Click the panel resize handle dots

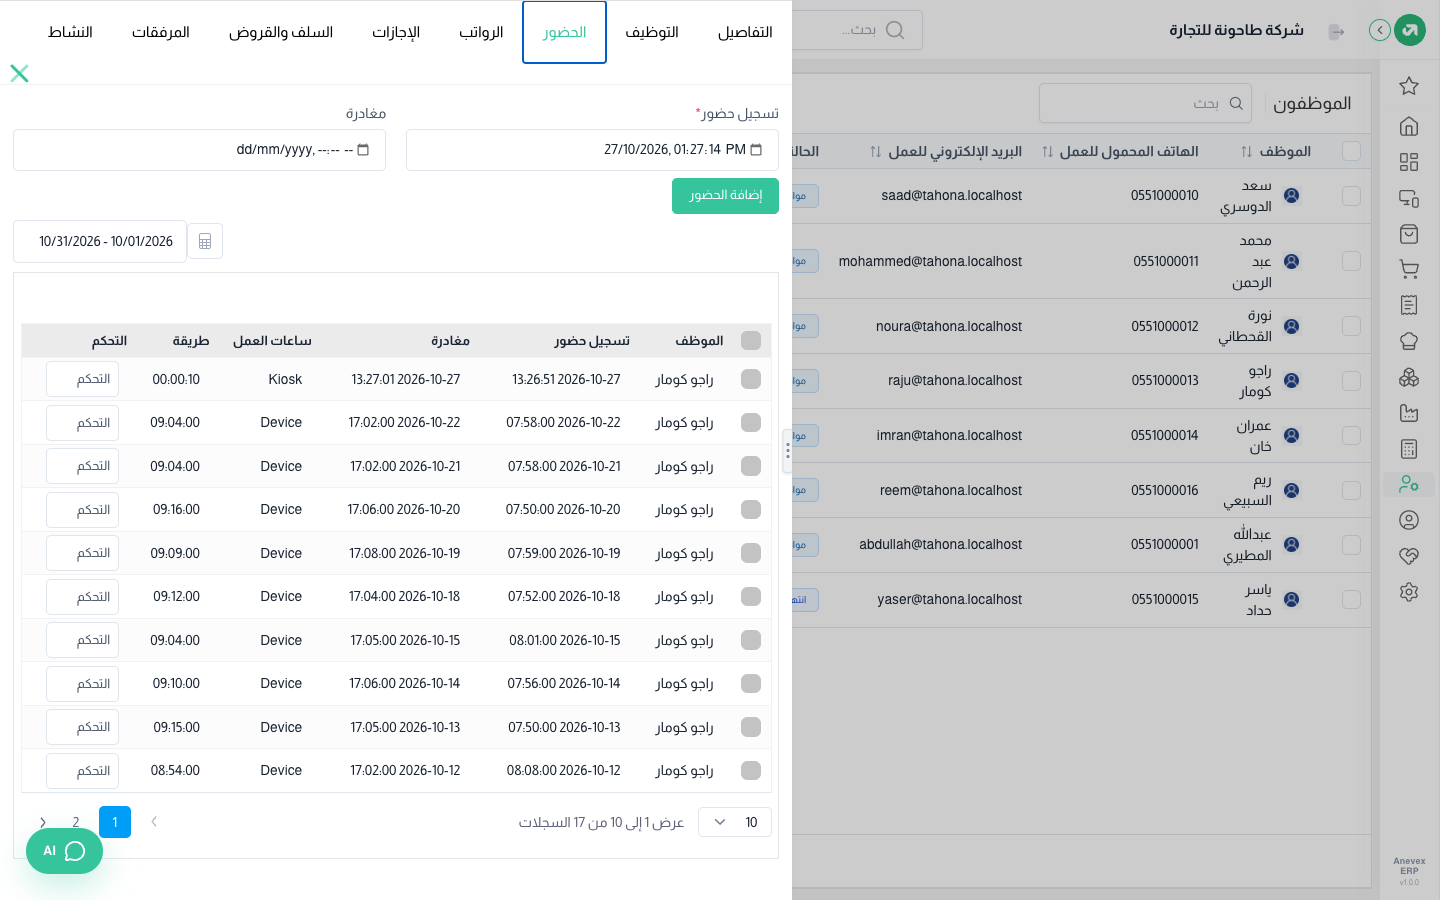click(x=788, y=451)
